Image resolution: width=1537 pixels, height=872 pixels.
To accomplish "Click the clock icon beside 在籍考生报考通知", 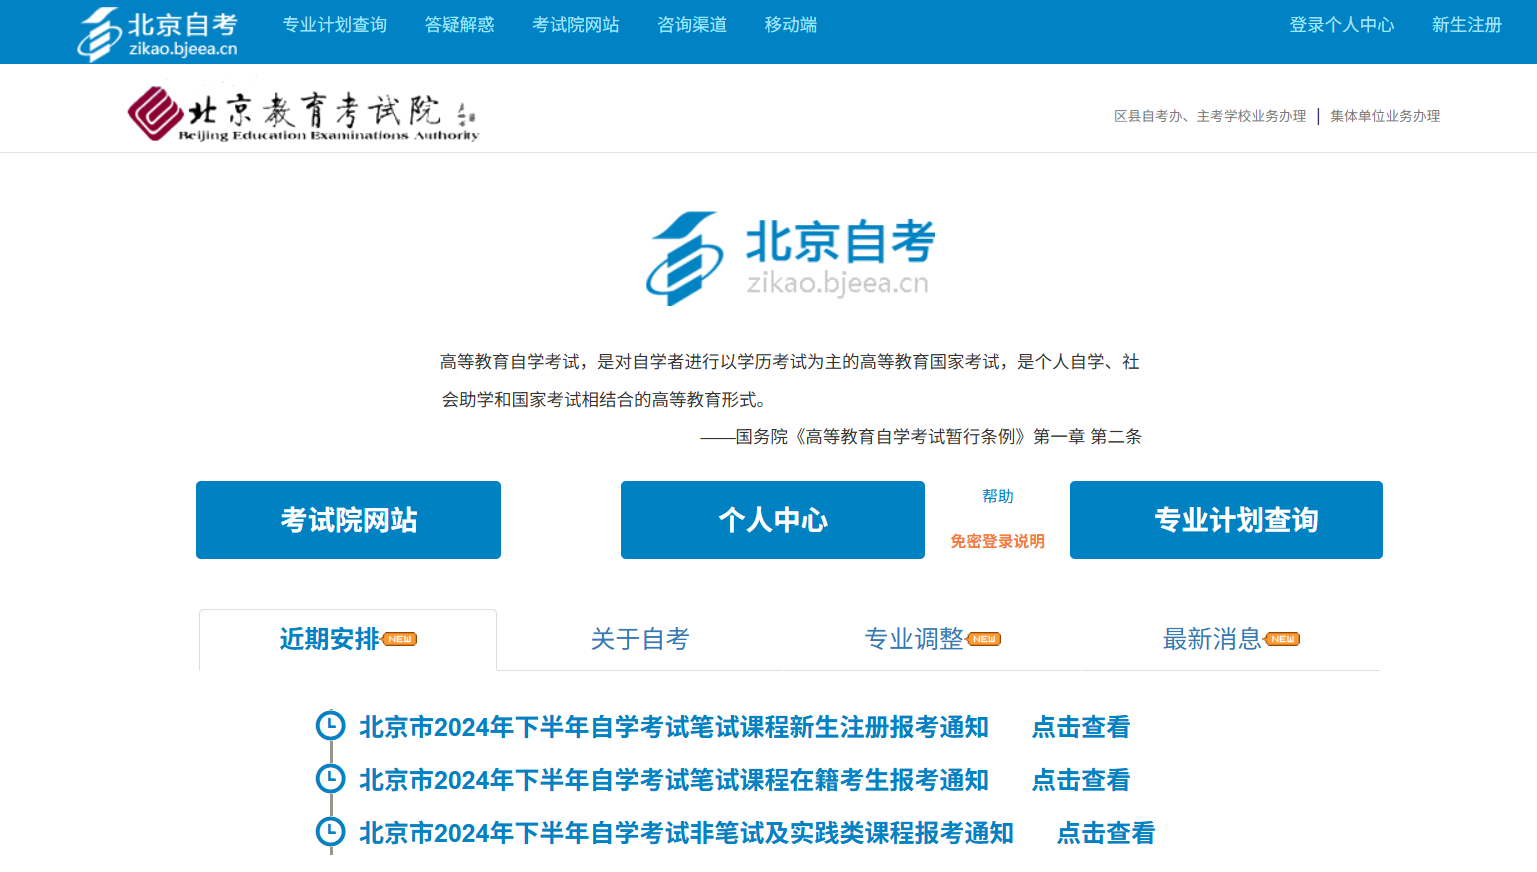I will point(330,779).
